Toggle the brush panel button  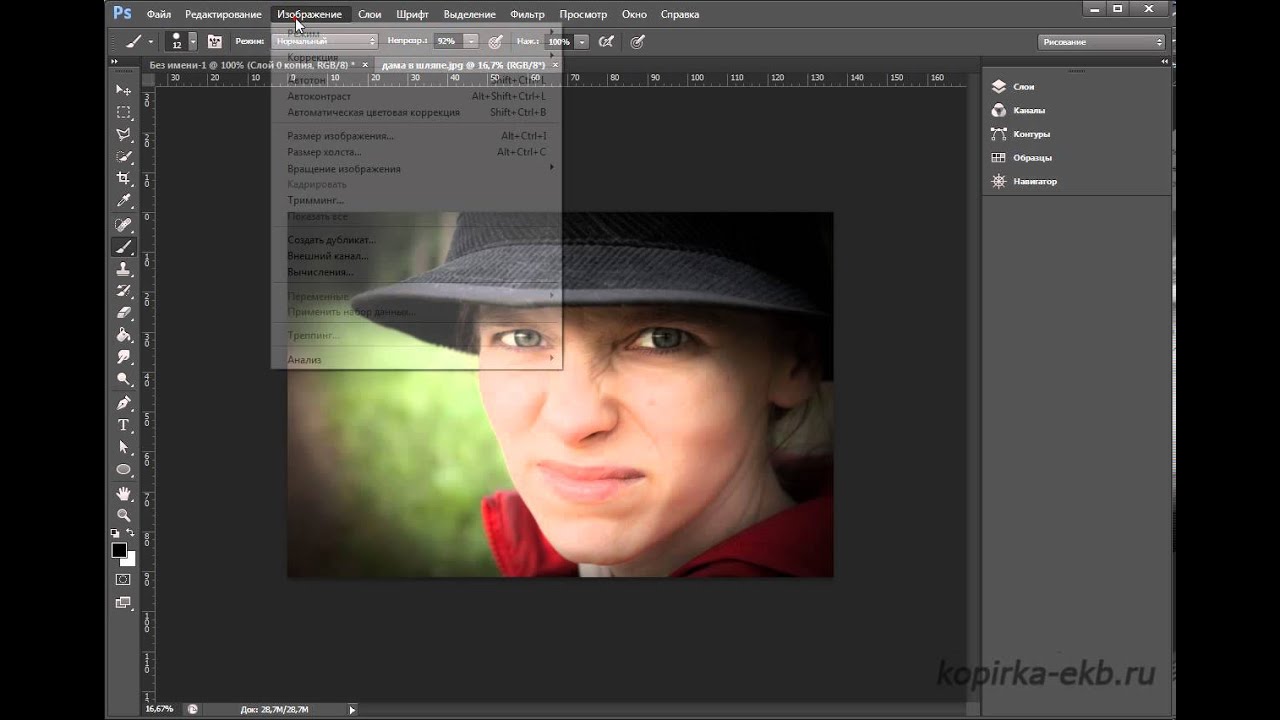click(x=214, y=42)
